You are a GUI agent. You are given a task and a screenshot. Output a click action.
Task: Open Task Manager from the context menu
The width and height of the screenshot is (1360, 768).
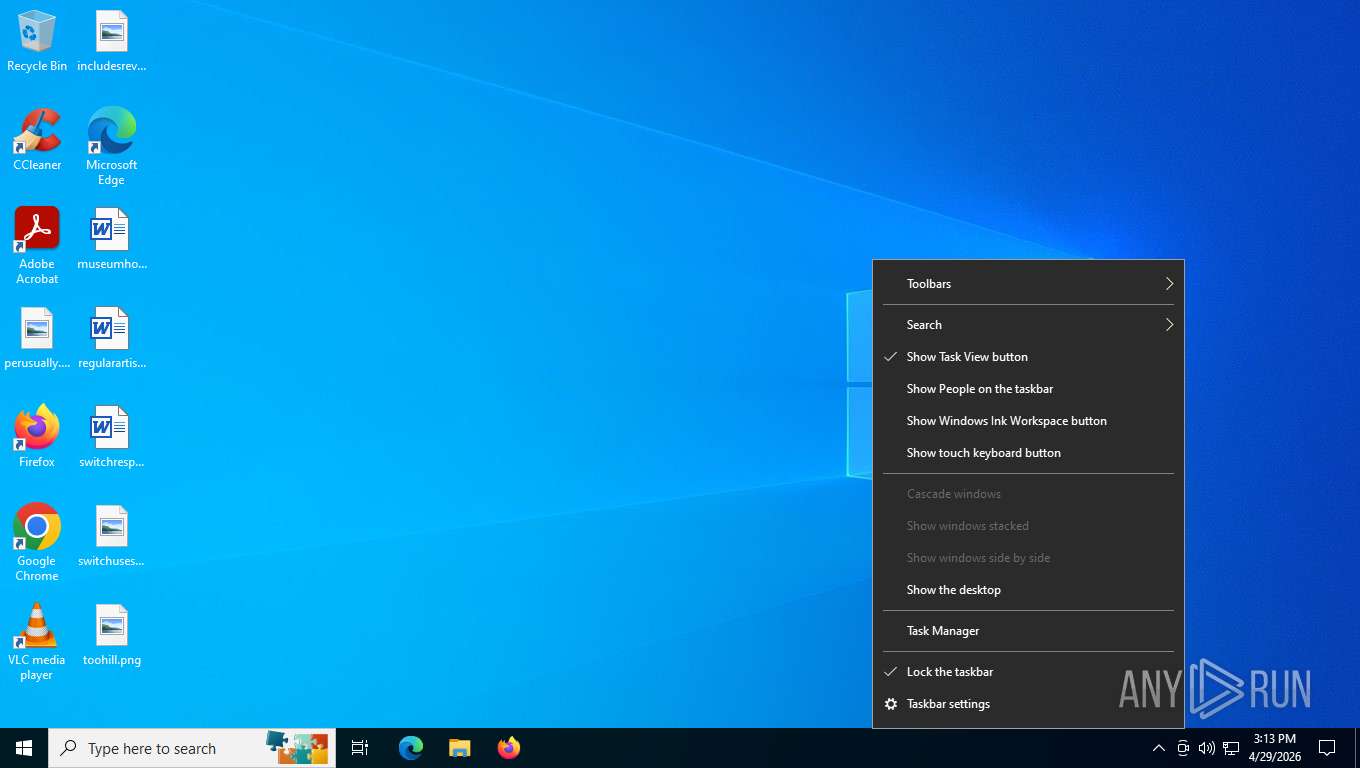coord(1028,631)
